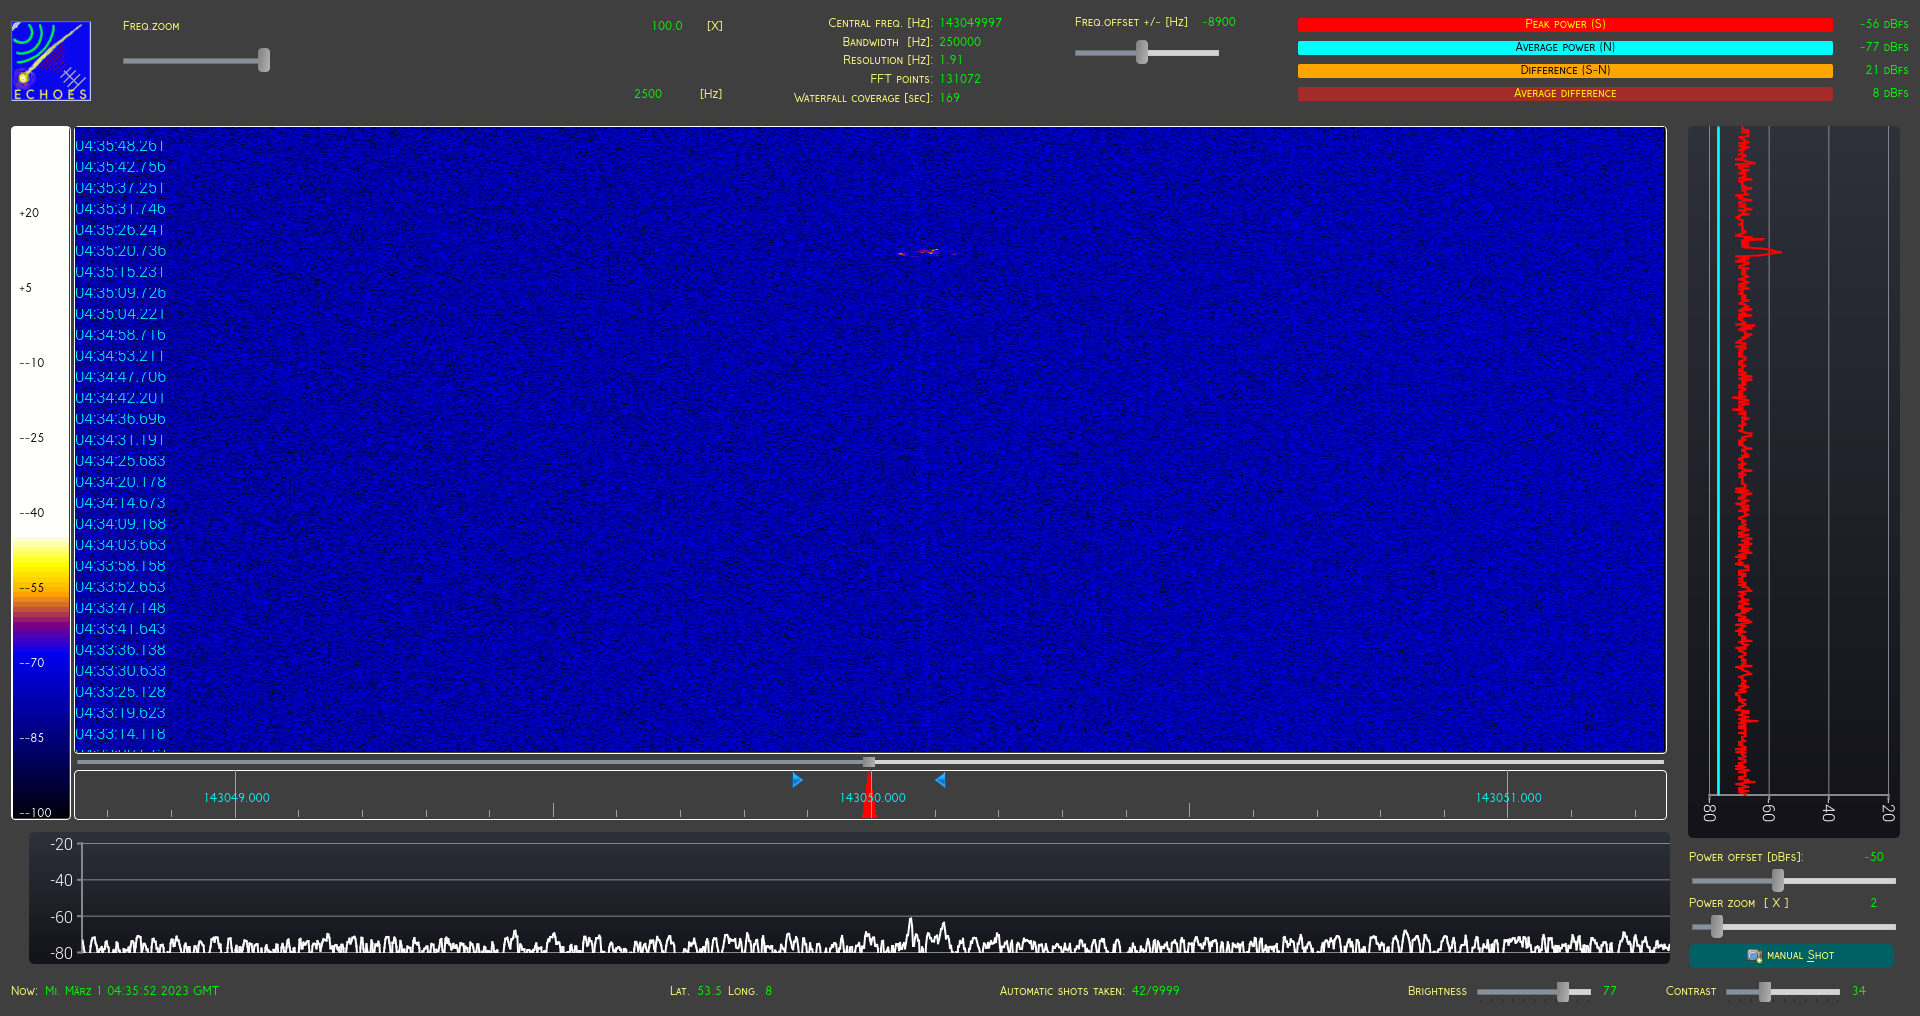Click the red echo trace in waterfall
Image resolution: width=1920 pixels, height=1016 pixels.
point(928,252)
